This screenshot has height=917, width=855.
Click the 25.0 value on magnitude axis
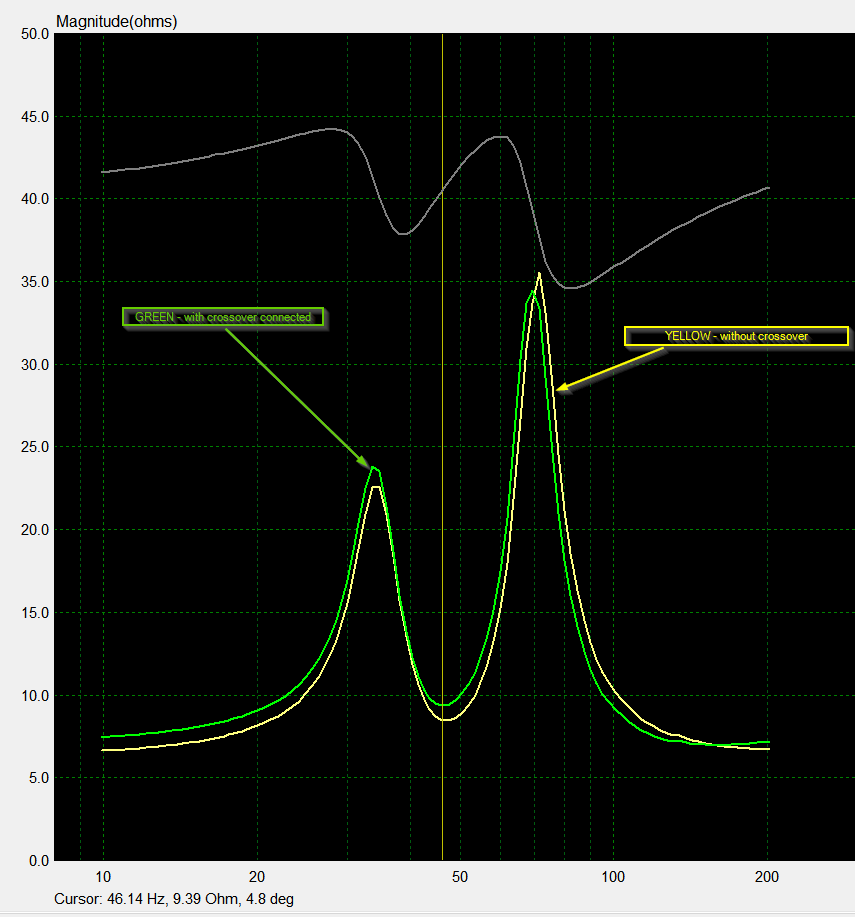click(x=35, y=447)
